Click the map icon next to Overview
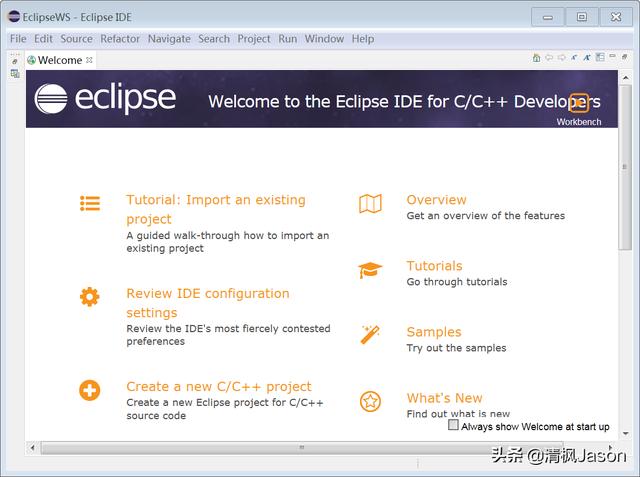The height and width of the screenshot is (477, 640). [x=370, y=204]
